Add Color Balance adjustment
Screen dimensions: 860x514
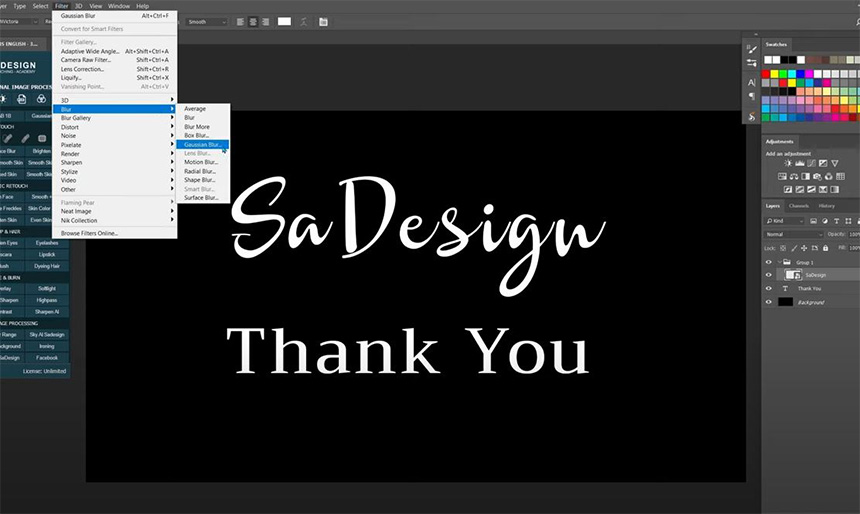pos(794,177)
